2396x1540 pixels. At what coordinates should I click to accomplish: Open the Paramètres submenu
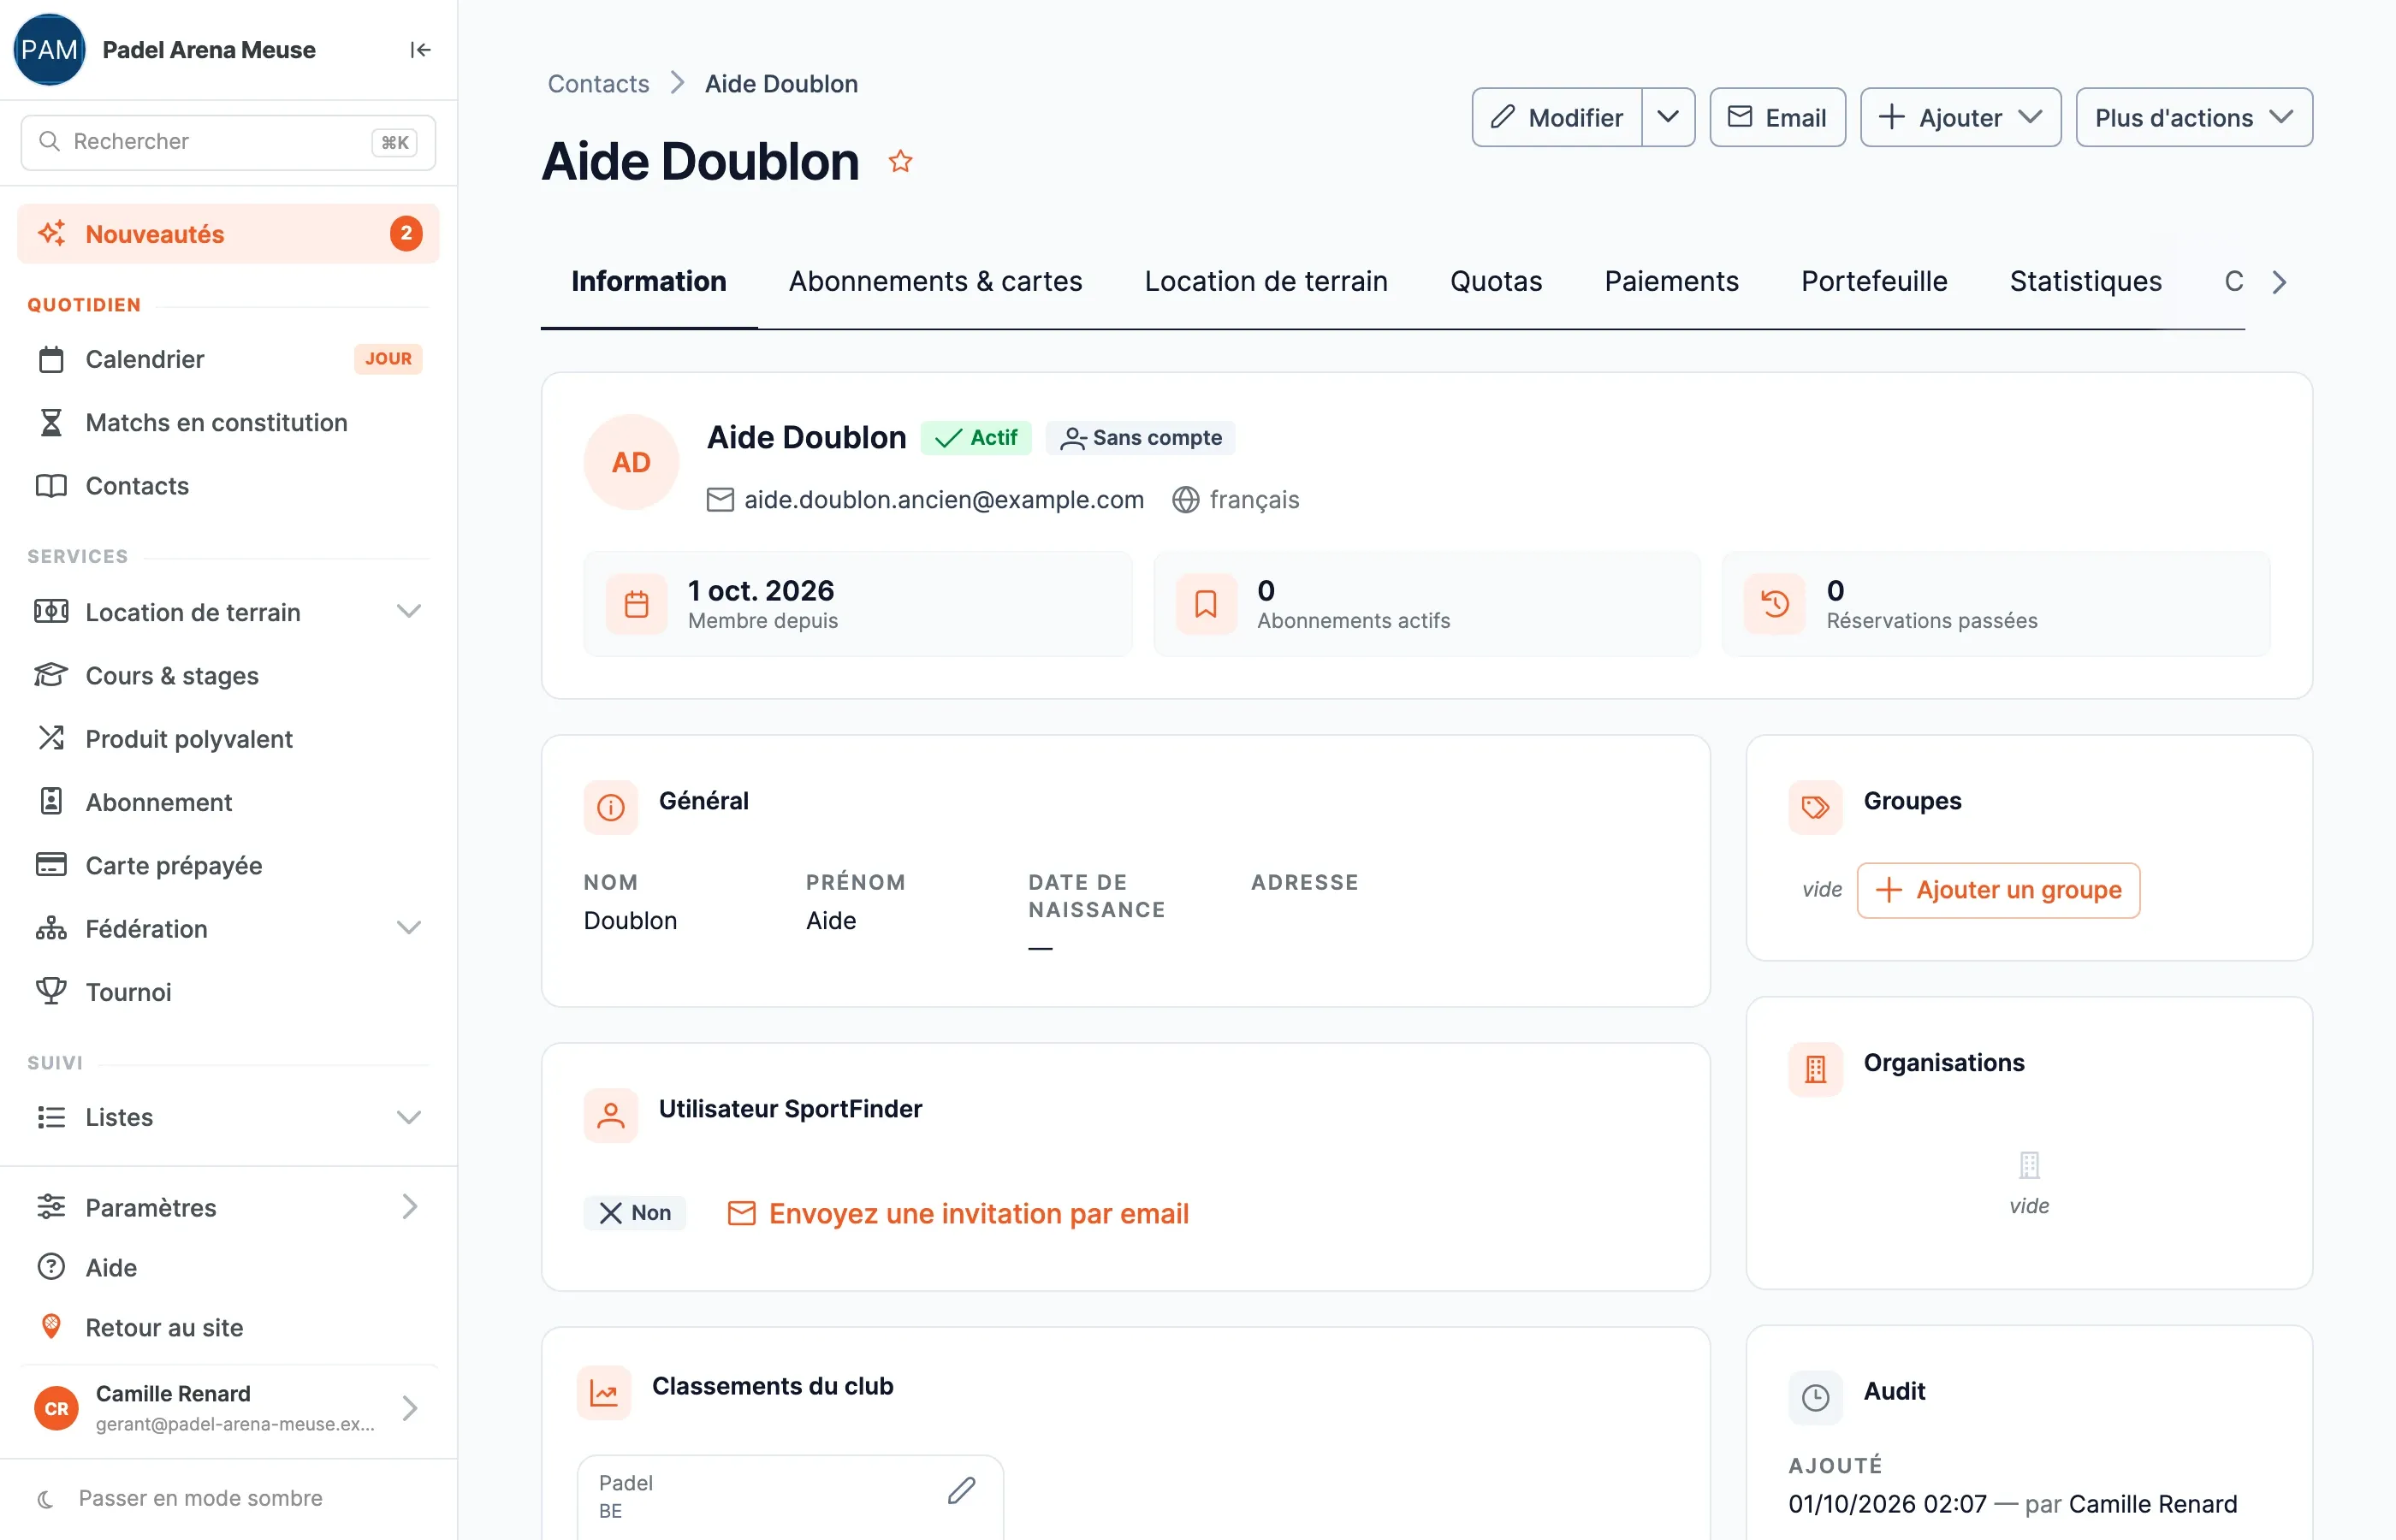pos(228,1207)
